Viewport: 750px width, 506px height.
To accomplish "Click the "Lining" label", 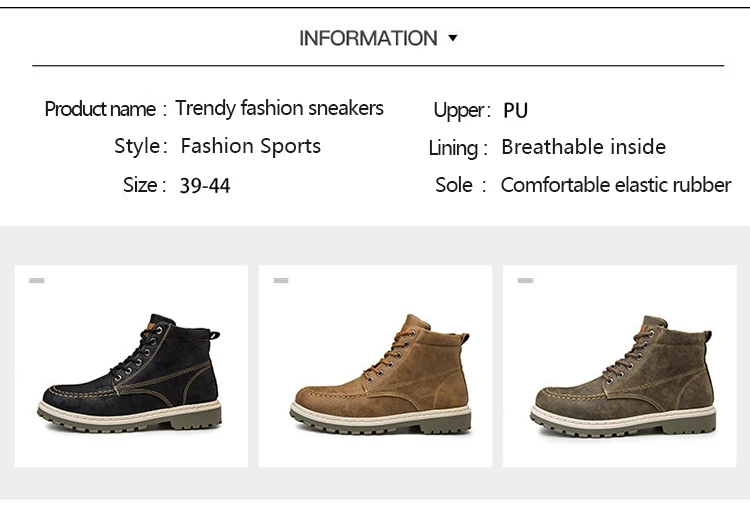I will click(x=453, y=148).
